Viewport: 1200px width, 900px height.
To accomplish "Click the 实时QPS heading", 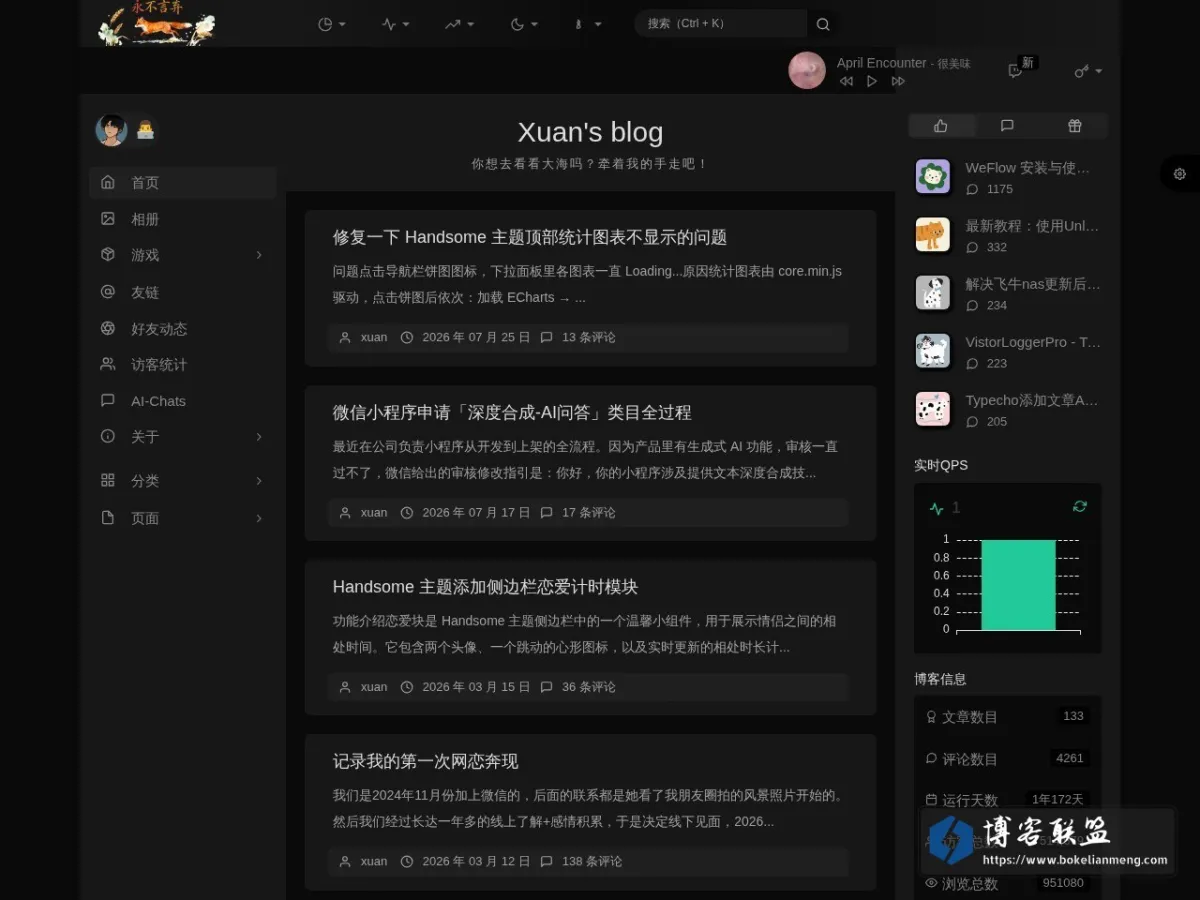I will (x=941, y=465).
